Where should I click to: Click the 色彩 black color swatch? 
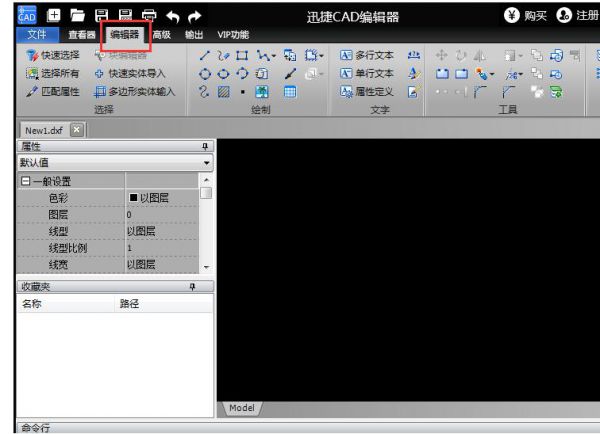132,198
